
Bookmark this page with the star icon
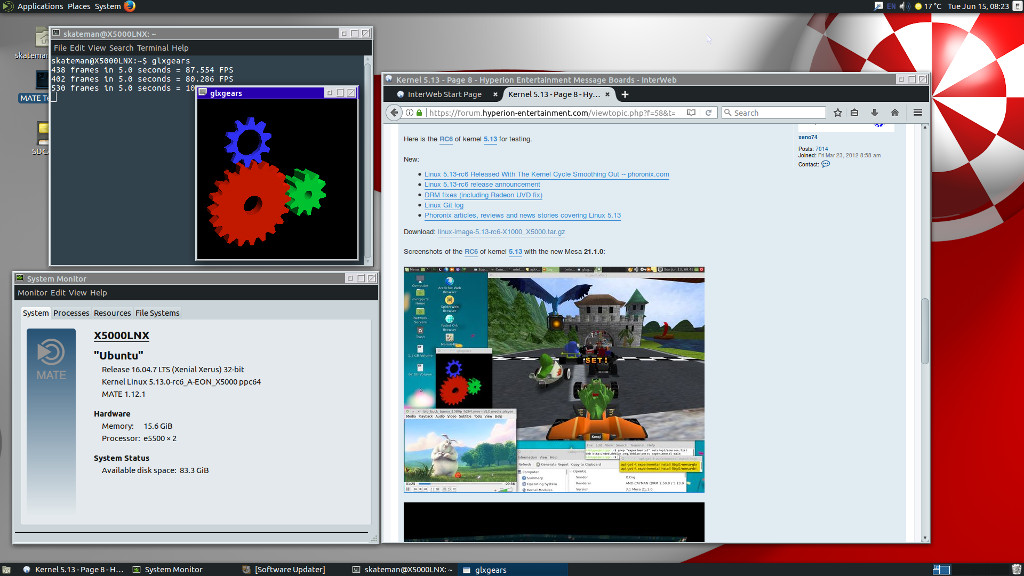[x=837, y=112]
